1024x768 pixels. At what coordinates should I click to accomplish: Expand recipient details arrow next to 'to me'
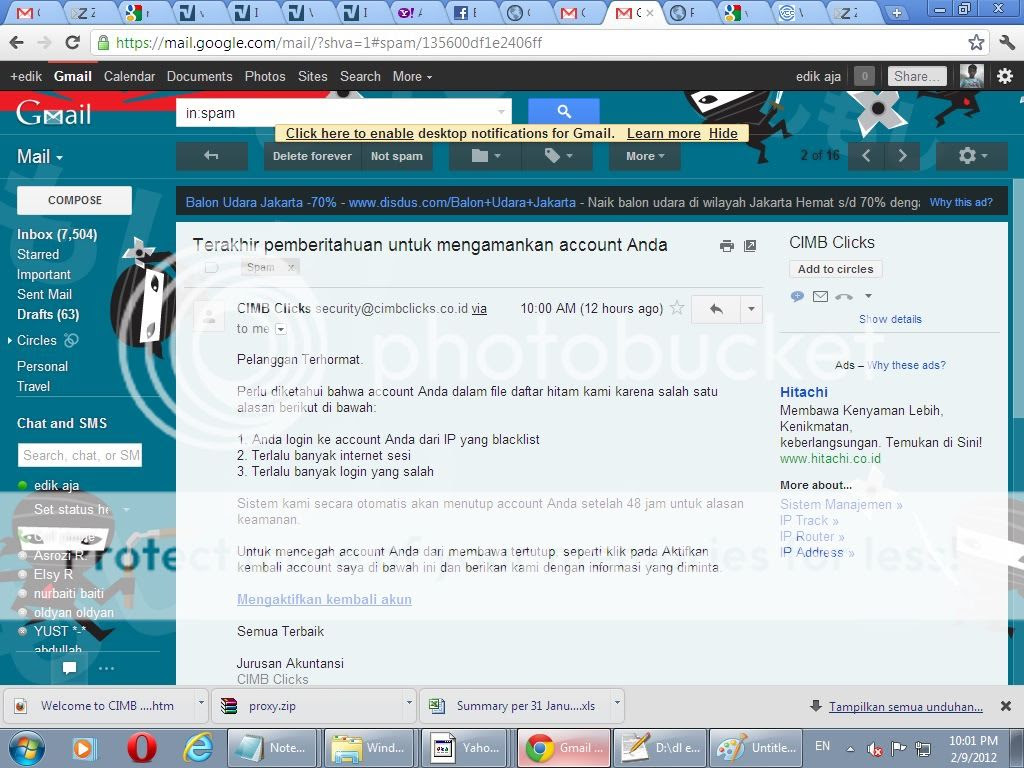pos(280,329)
